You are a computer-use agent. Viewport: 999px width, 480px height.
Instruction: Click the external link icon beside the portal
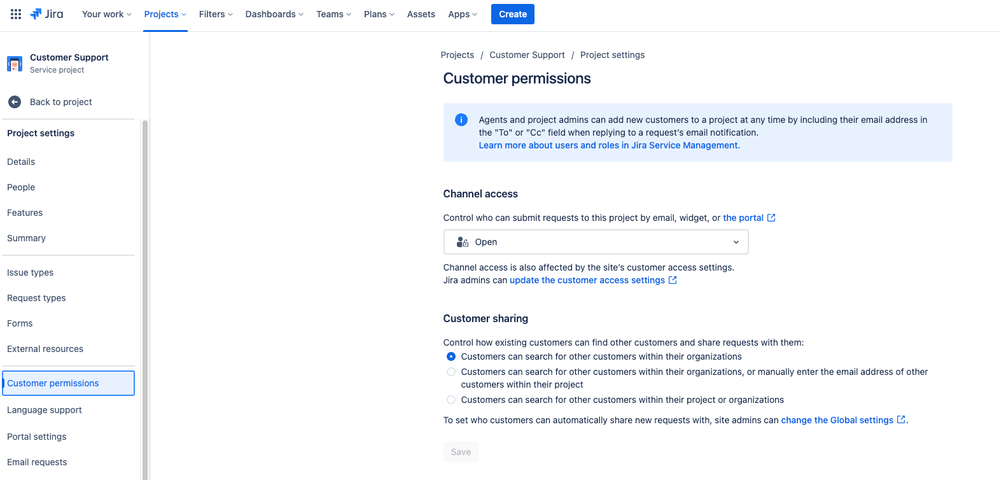click(771, 218)
